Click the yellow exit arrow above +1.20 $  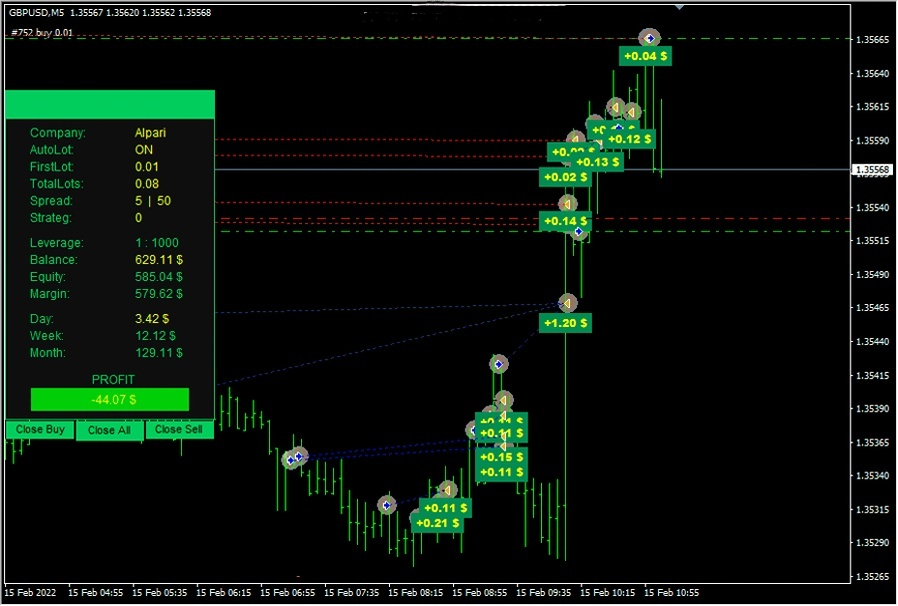[567, 302]
